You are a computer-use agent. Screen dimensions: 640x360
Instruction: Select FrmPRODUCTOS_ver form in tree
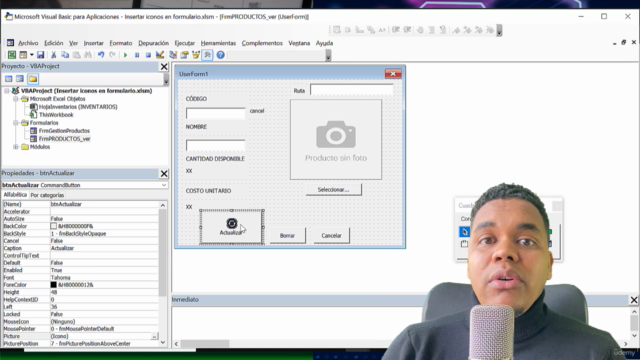click(x=64, y=139)
